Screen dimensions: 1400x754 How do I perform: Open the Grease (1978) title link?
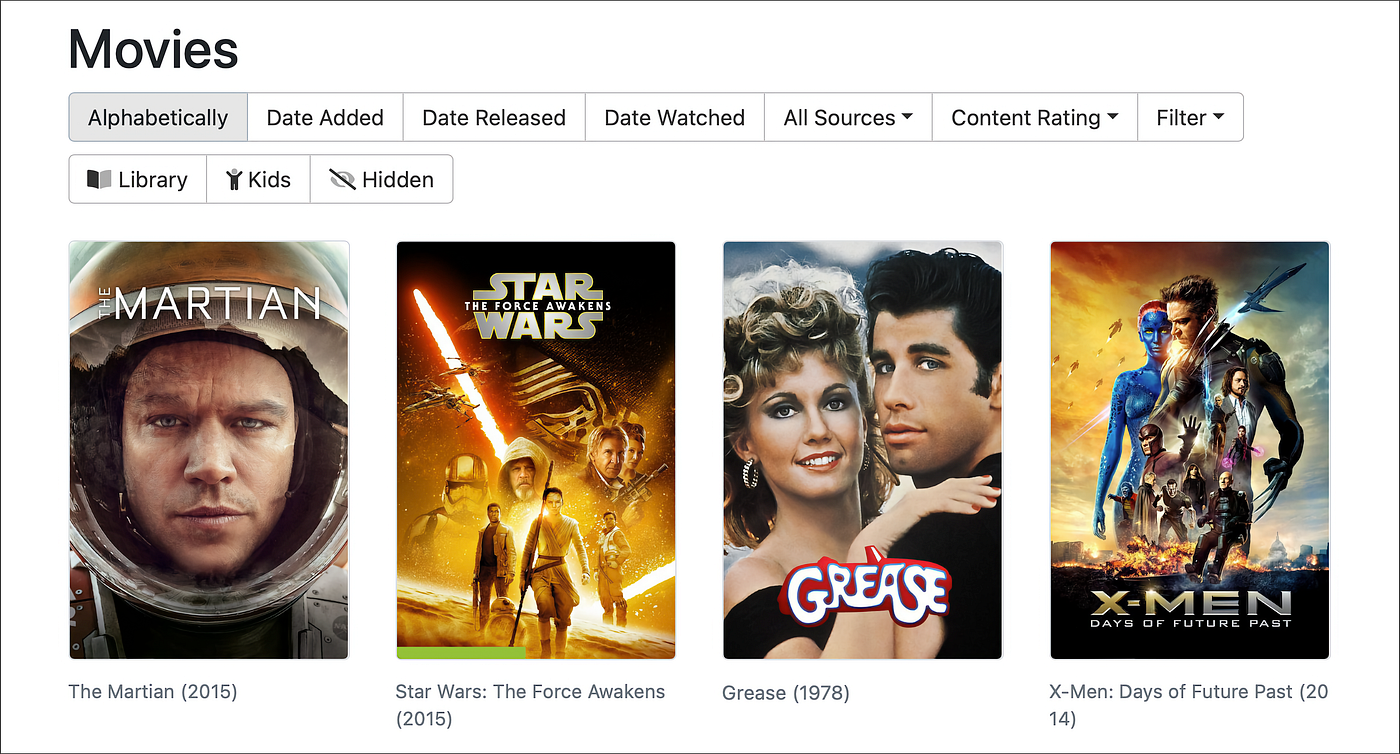point(786,692)
